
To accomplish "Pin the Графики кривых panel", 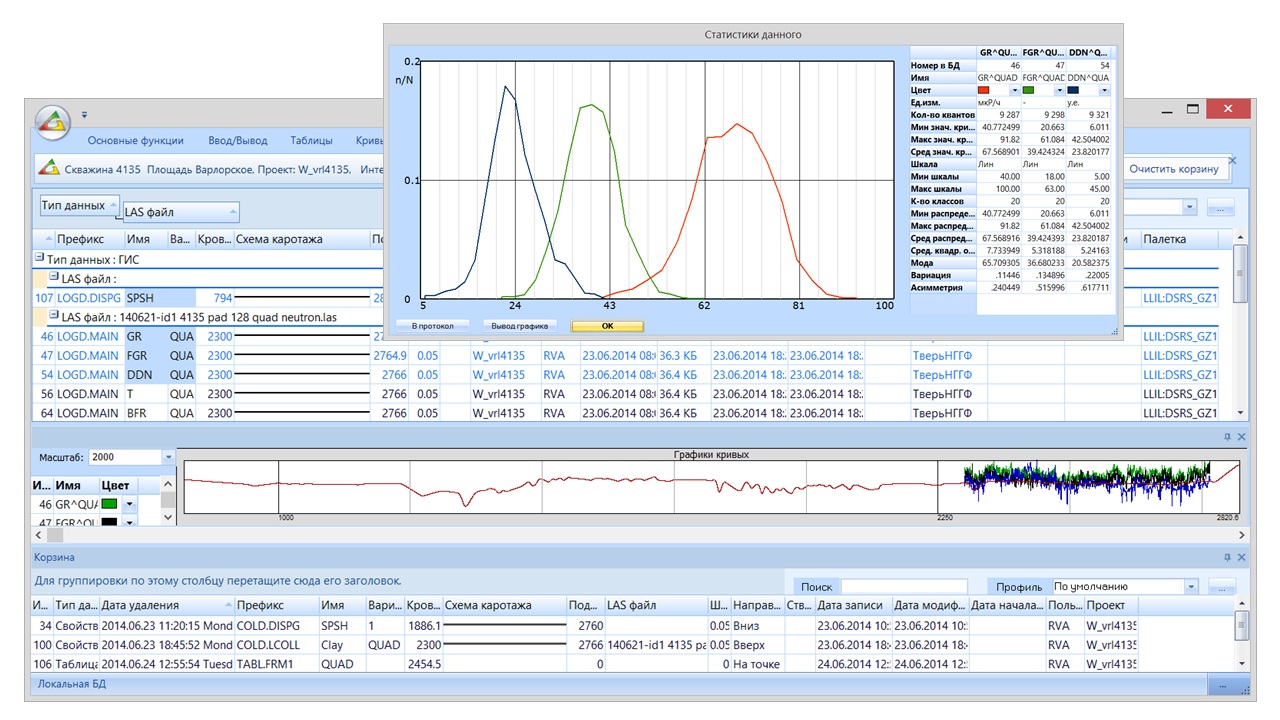I will point(1228,437).
